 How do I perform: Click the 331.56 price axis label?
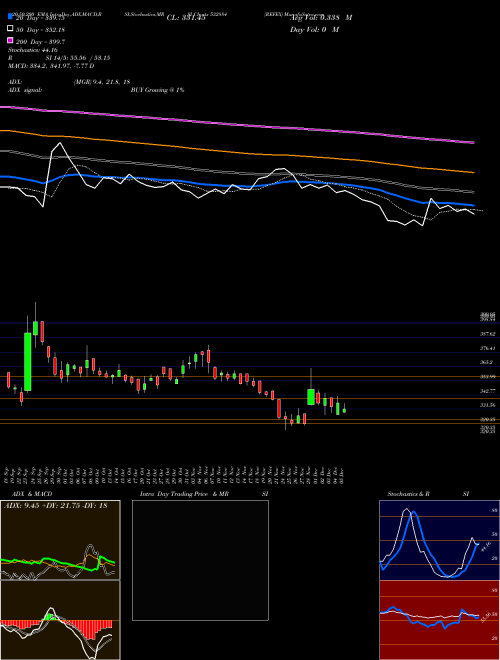pyautogui.click(x=488, y=405)
